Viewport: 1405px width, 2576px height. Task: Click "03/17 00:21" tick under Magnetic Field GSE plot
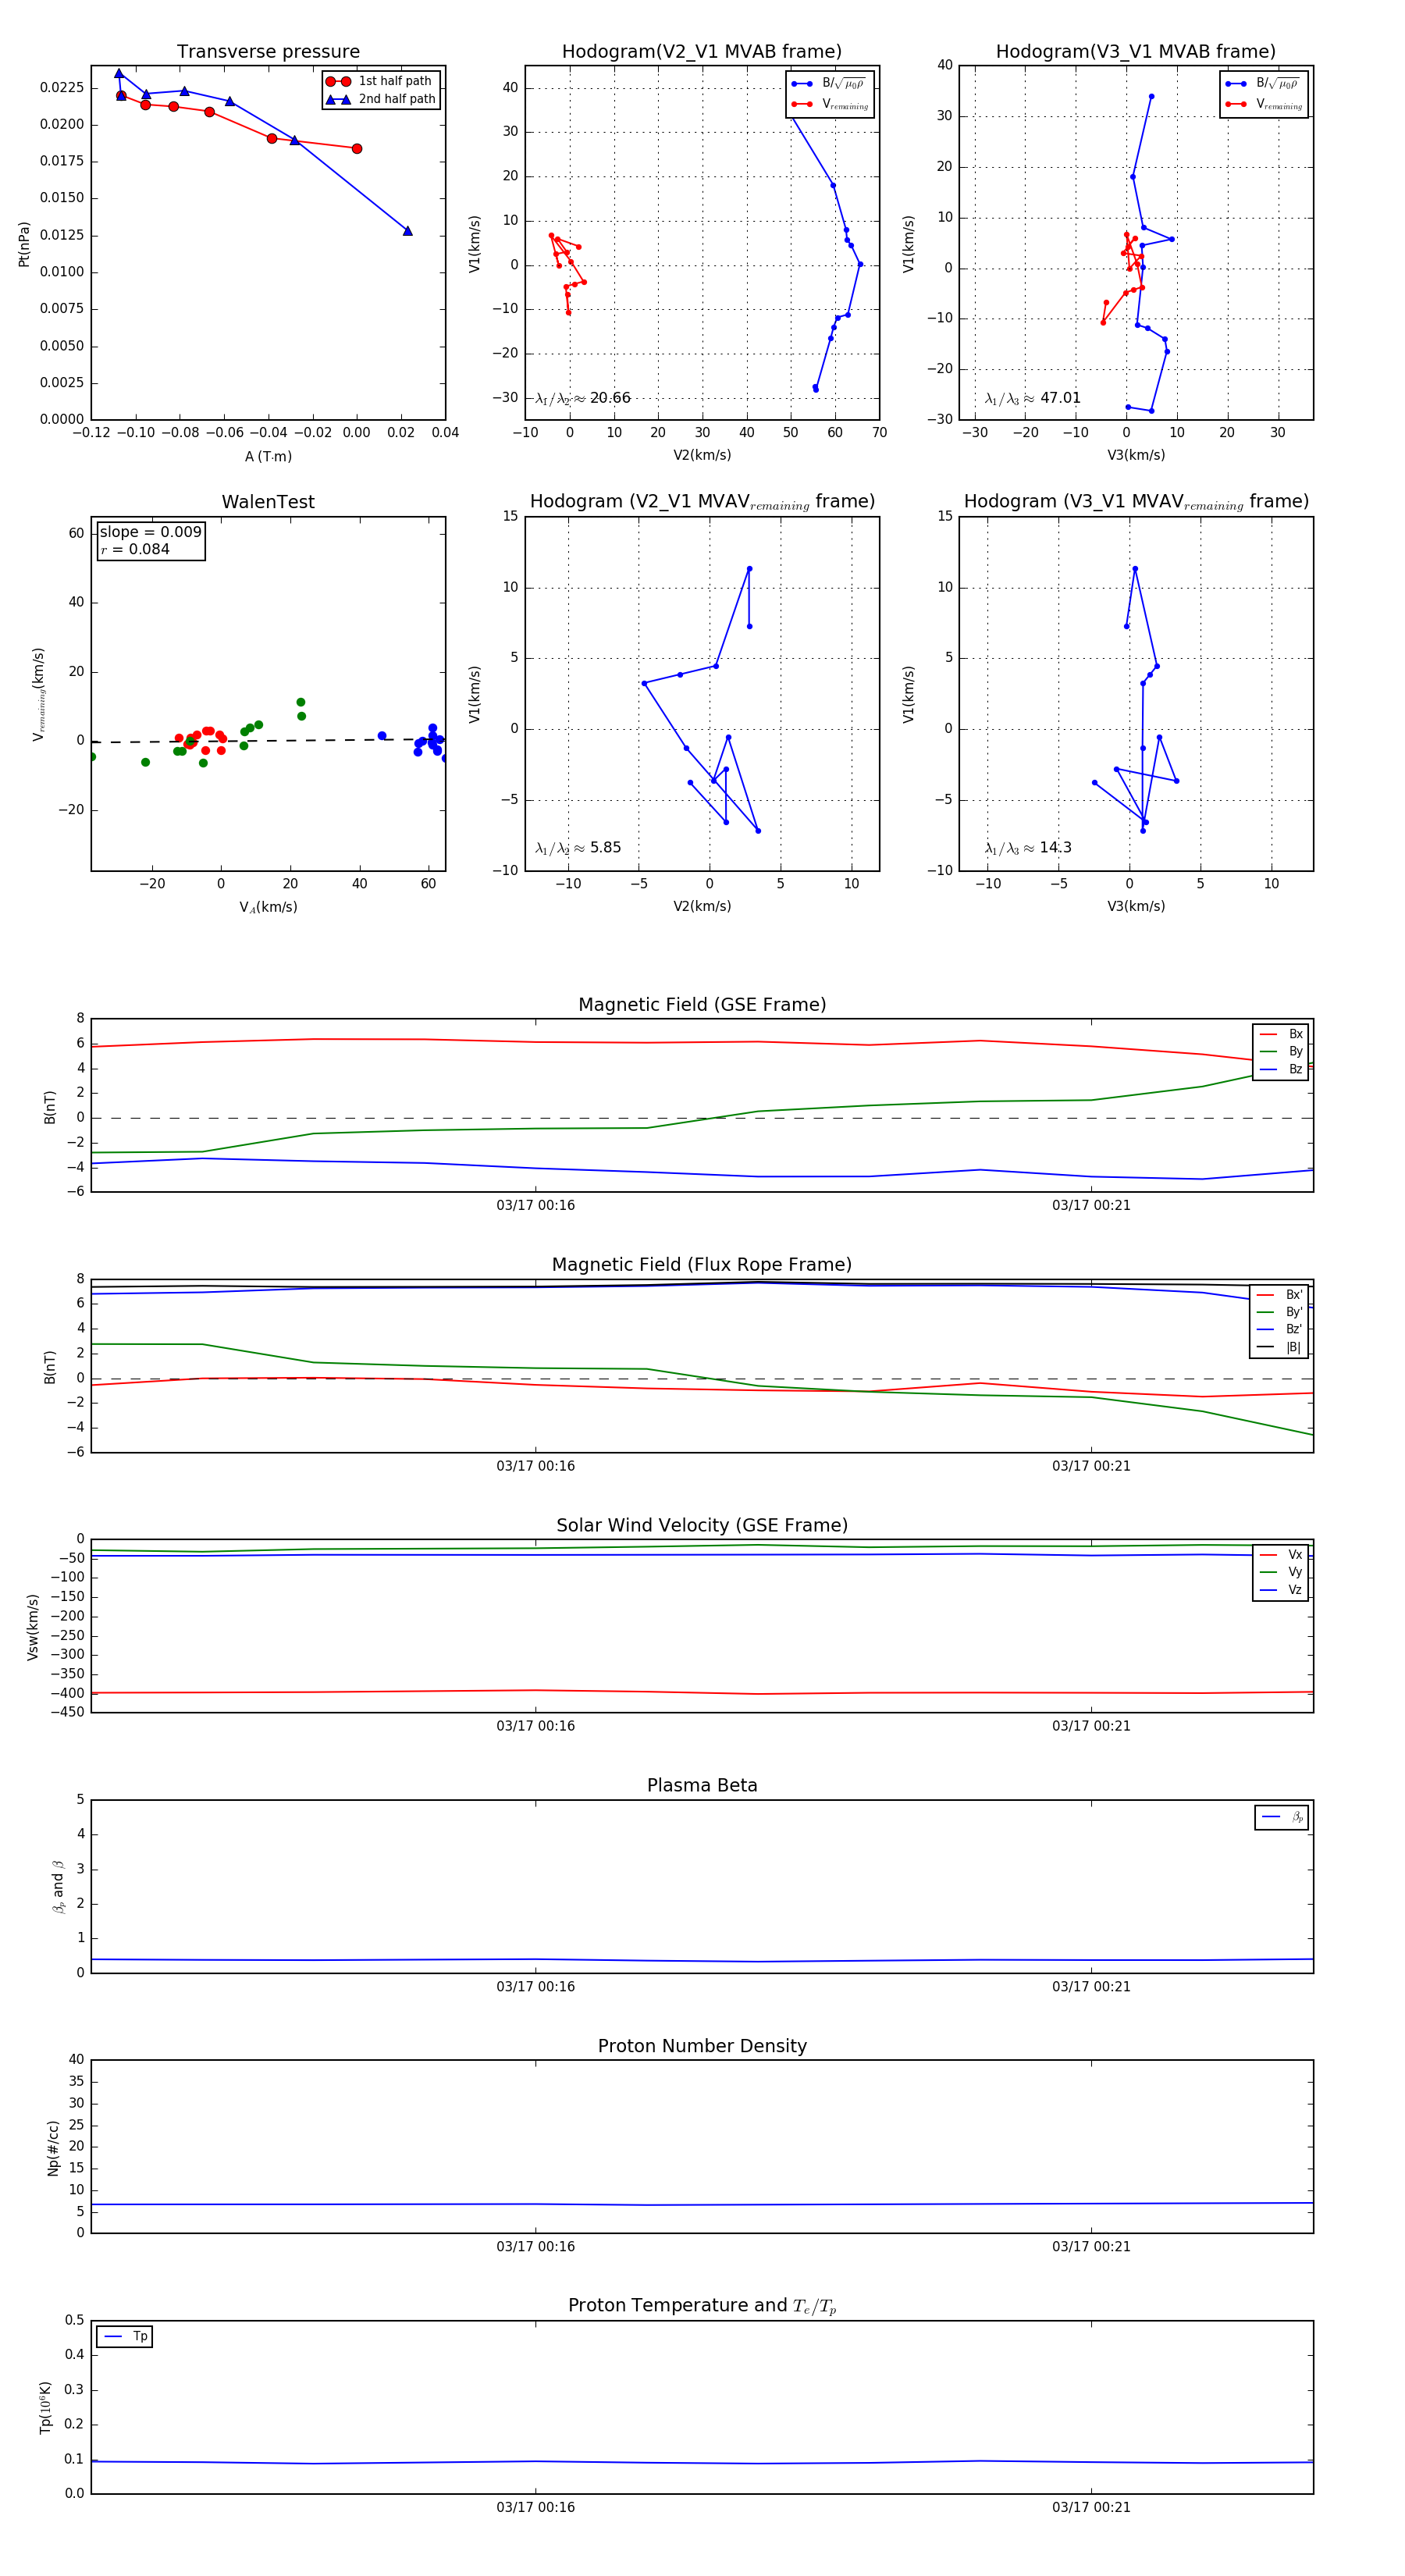pyautogui.click(x=1091, y=1205)
